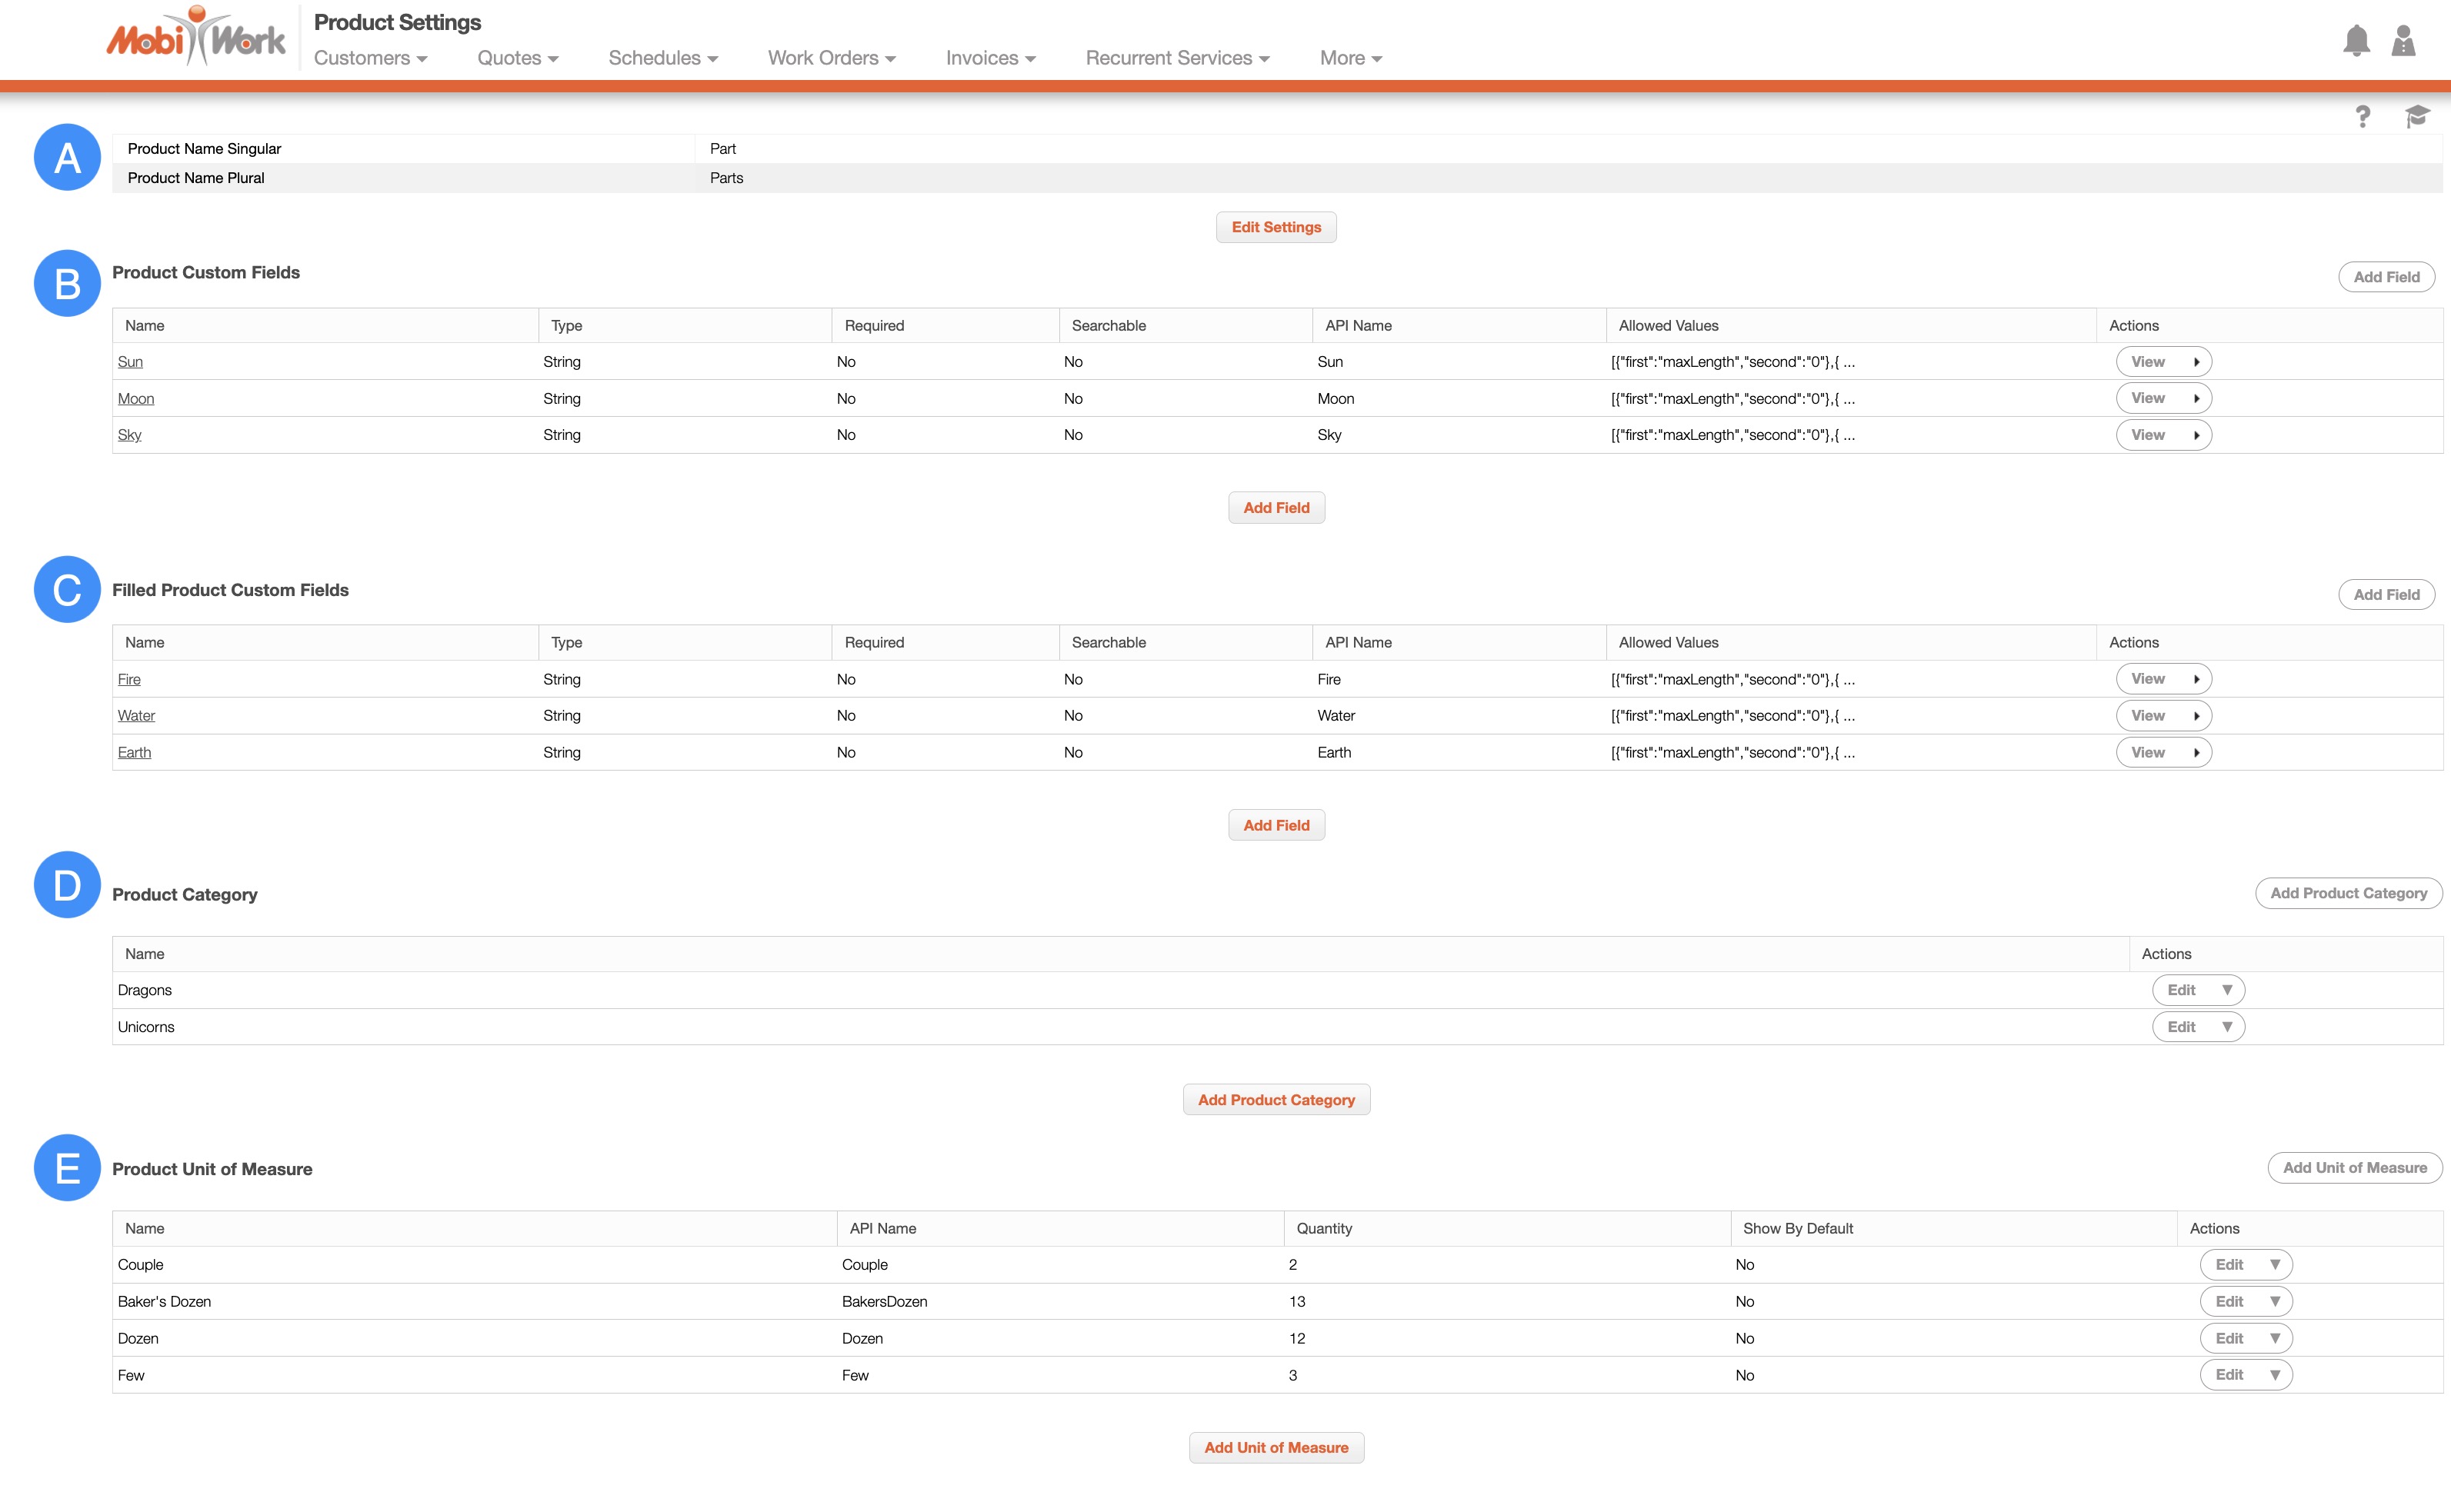Expand the arrow on Earth's View button

coord(2196,753)
